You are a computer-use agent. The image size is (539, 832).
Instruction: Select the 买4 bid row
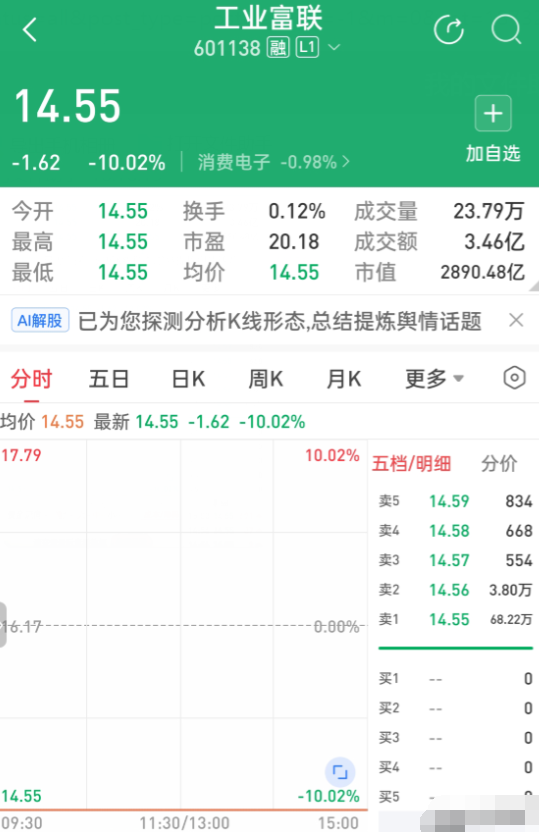pyautogui.click(x=455, y=767)
